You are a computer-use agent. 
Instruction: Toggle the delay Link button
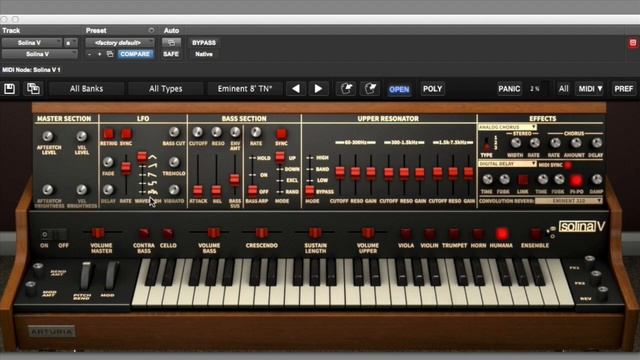(x=523, y=180)
